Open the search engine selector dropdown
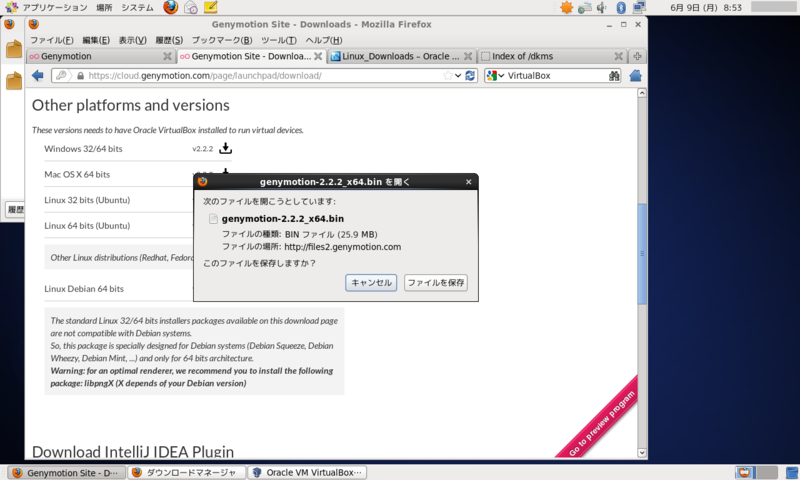Viewport: 800px width, 480px height. pyautogui.click(x=495, y=75)
